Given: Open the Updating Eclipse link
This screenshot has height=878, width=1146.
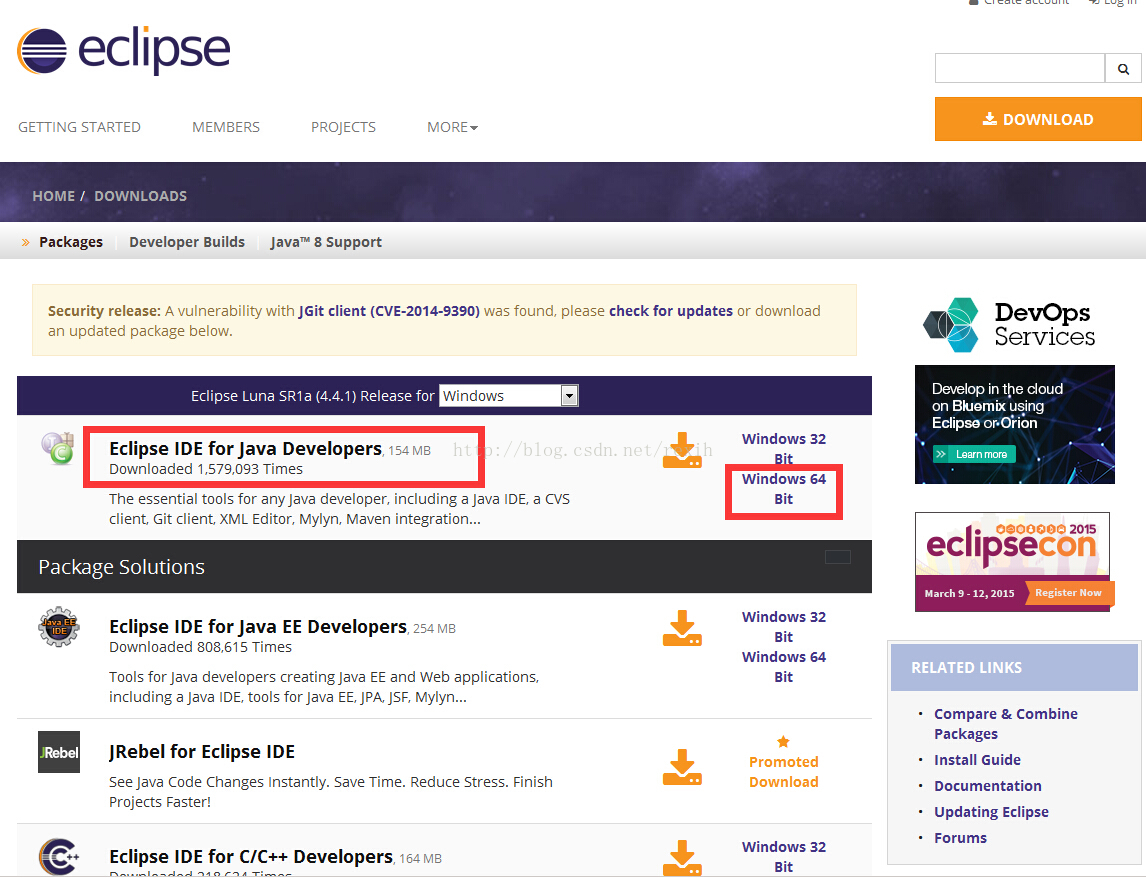Looking at the screenshot, I should click(x=991, y=812).
